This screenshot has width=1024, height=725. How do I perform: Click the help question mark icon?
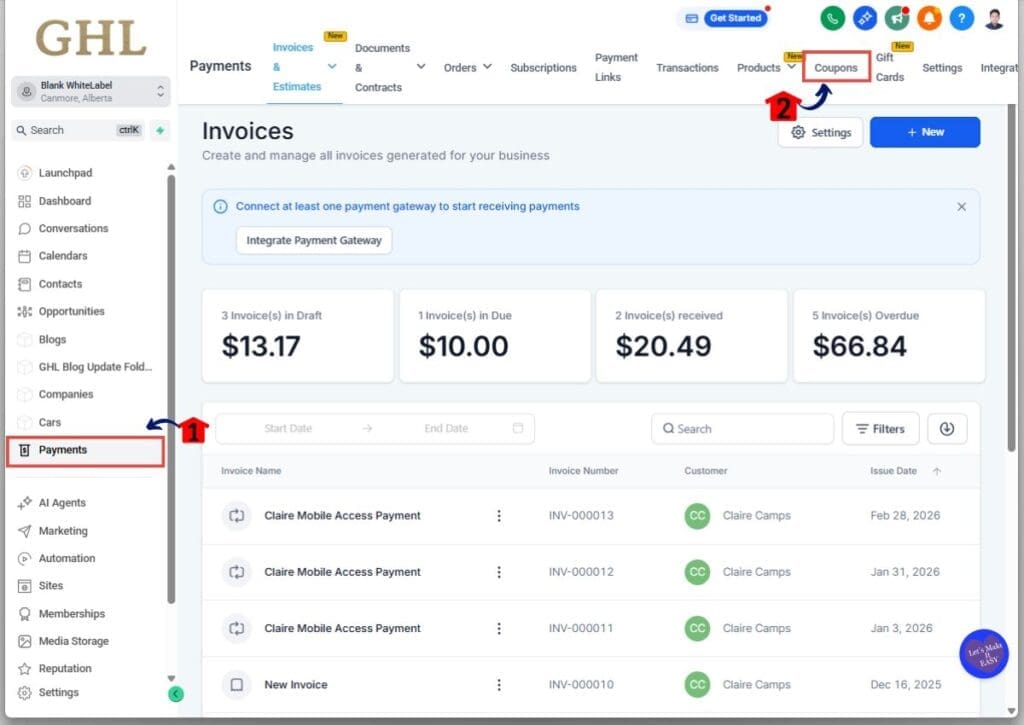pos(961,17)
